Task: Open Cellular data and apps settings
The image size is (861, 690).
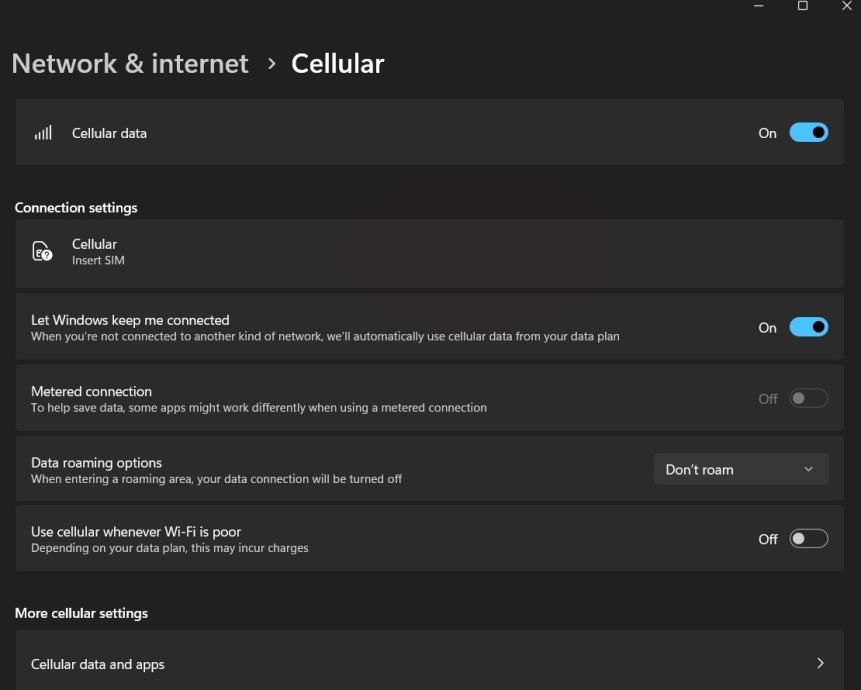Action: click(98, 664)
